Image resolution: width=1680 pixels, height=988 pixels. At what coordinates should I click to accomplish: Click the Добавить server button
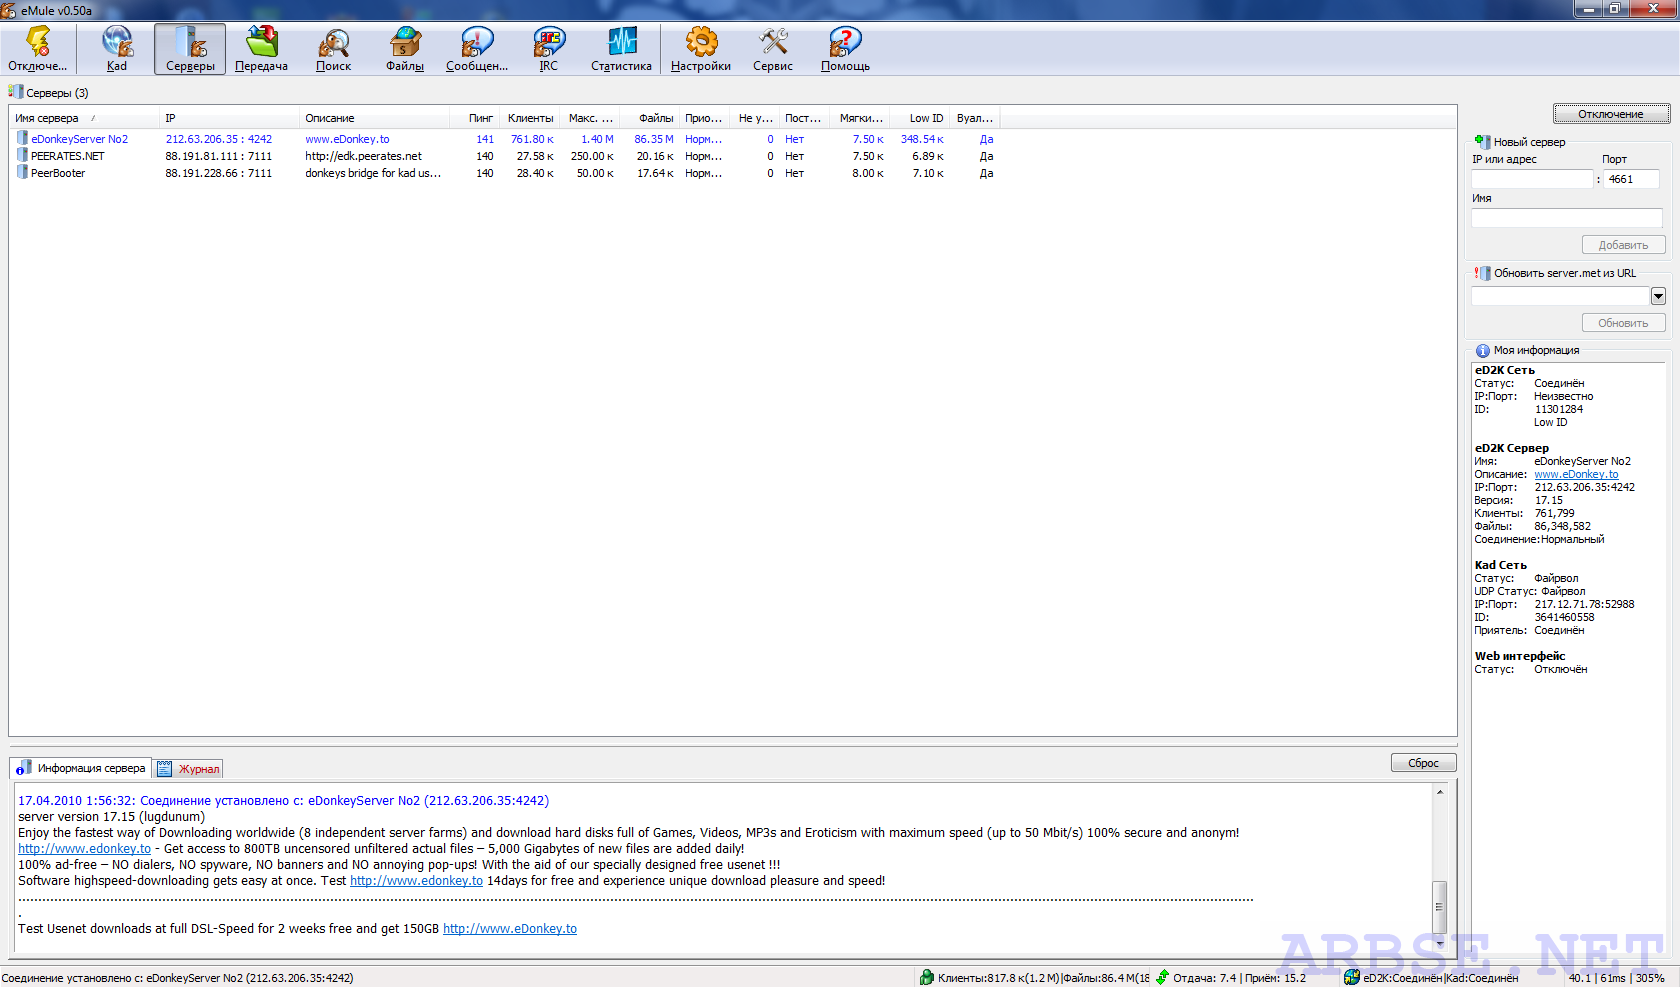click(x=1623, y=245)
